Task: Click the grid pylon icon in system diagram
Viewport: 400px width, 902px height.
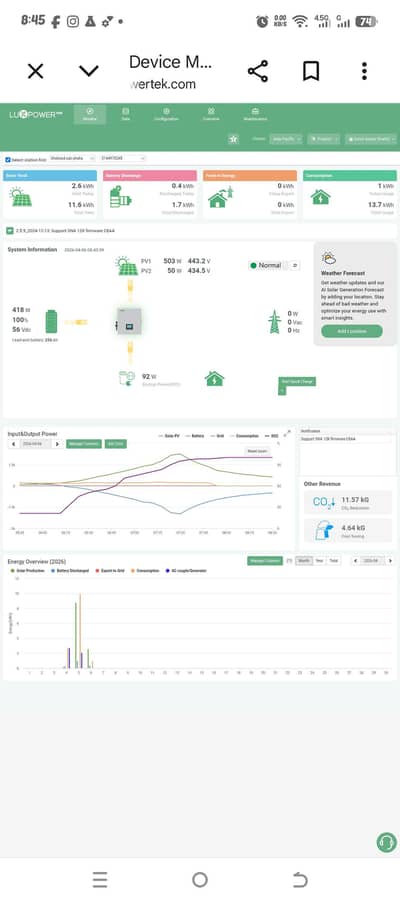Action: 275,322
